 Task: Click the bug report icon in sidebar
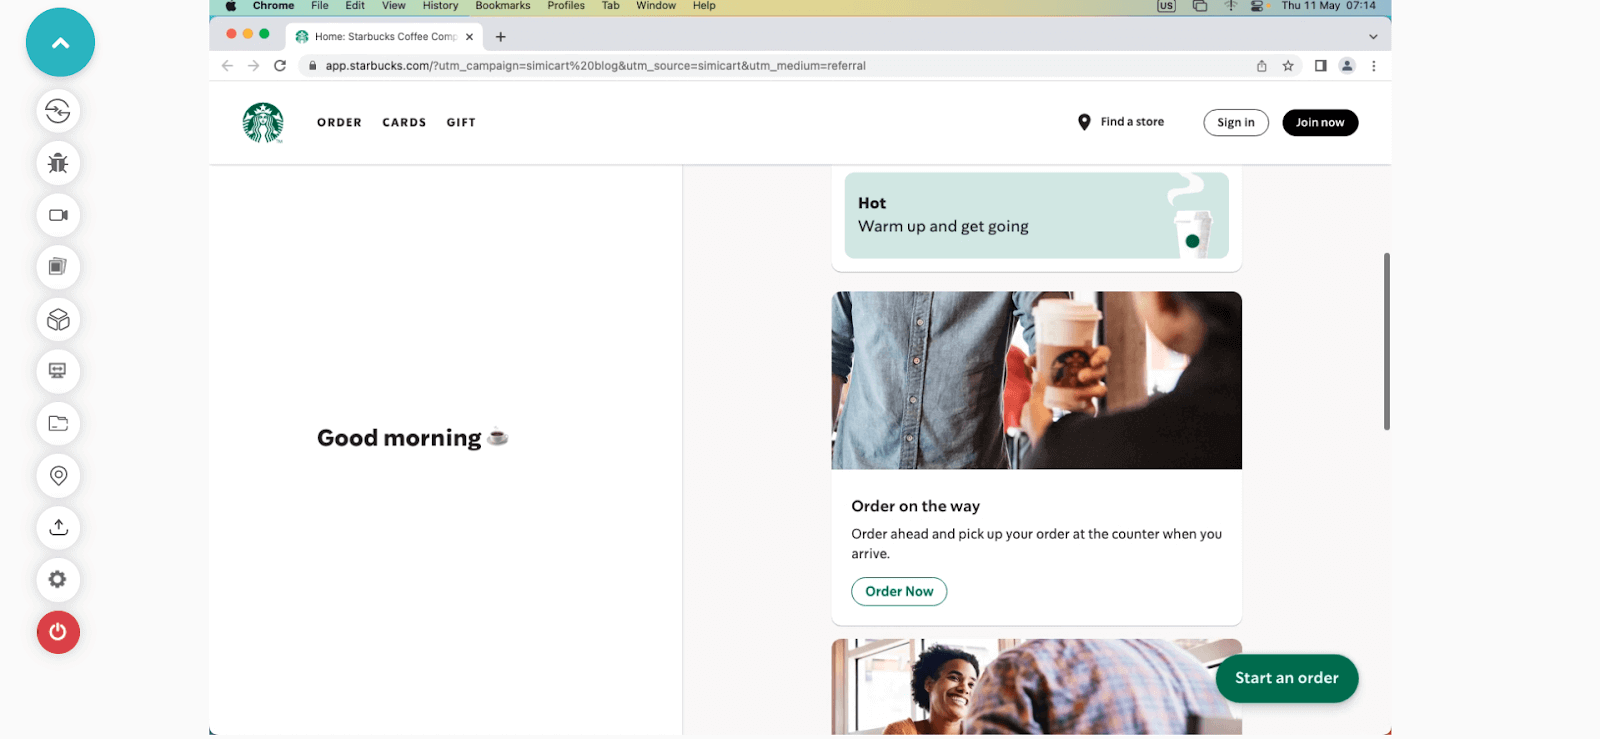[x=58, y=163]
